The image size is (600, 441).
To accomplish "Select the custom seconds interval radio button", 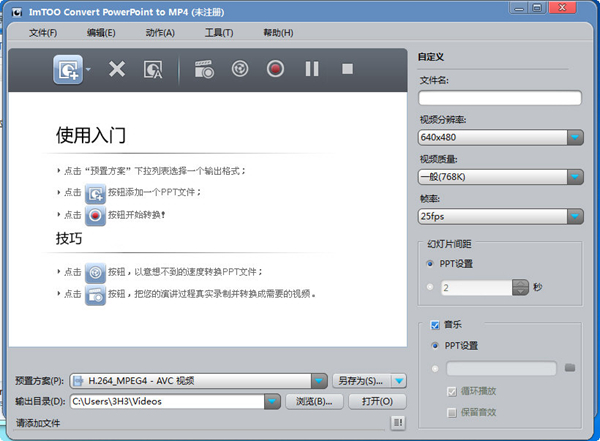I will pos(430,287).
